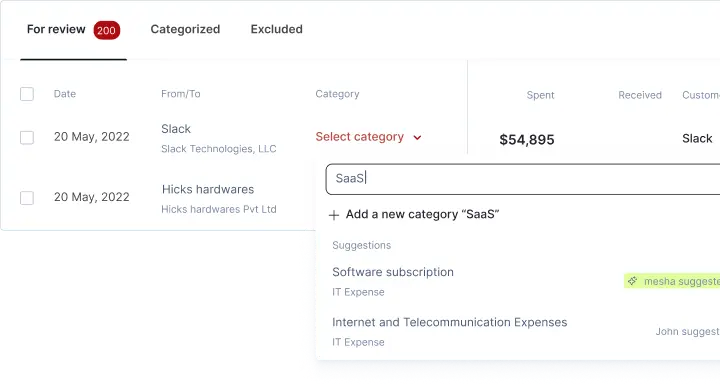Check the Slack transaction row checkbox
Viewport: 720px width, 385px height.
pyautogui.click(x=27, y=137)
